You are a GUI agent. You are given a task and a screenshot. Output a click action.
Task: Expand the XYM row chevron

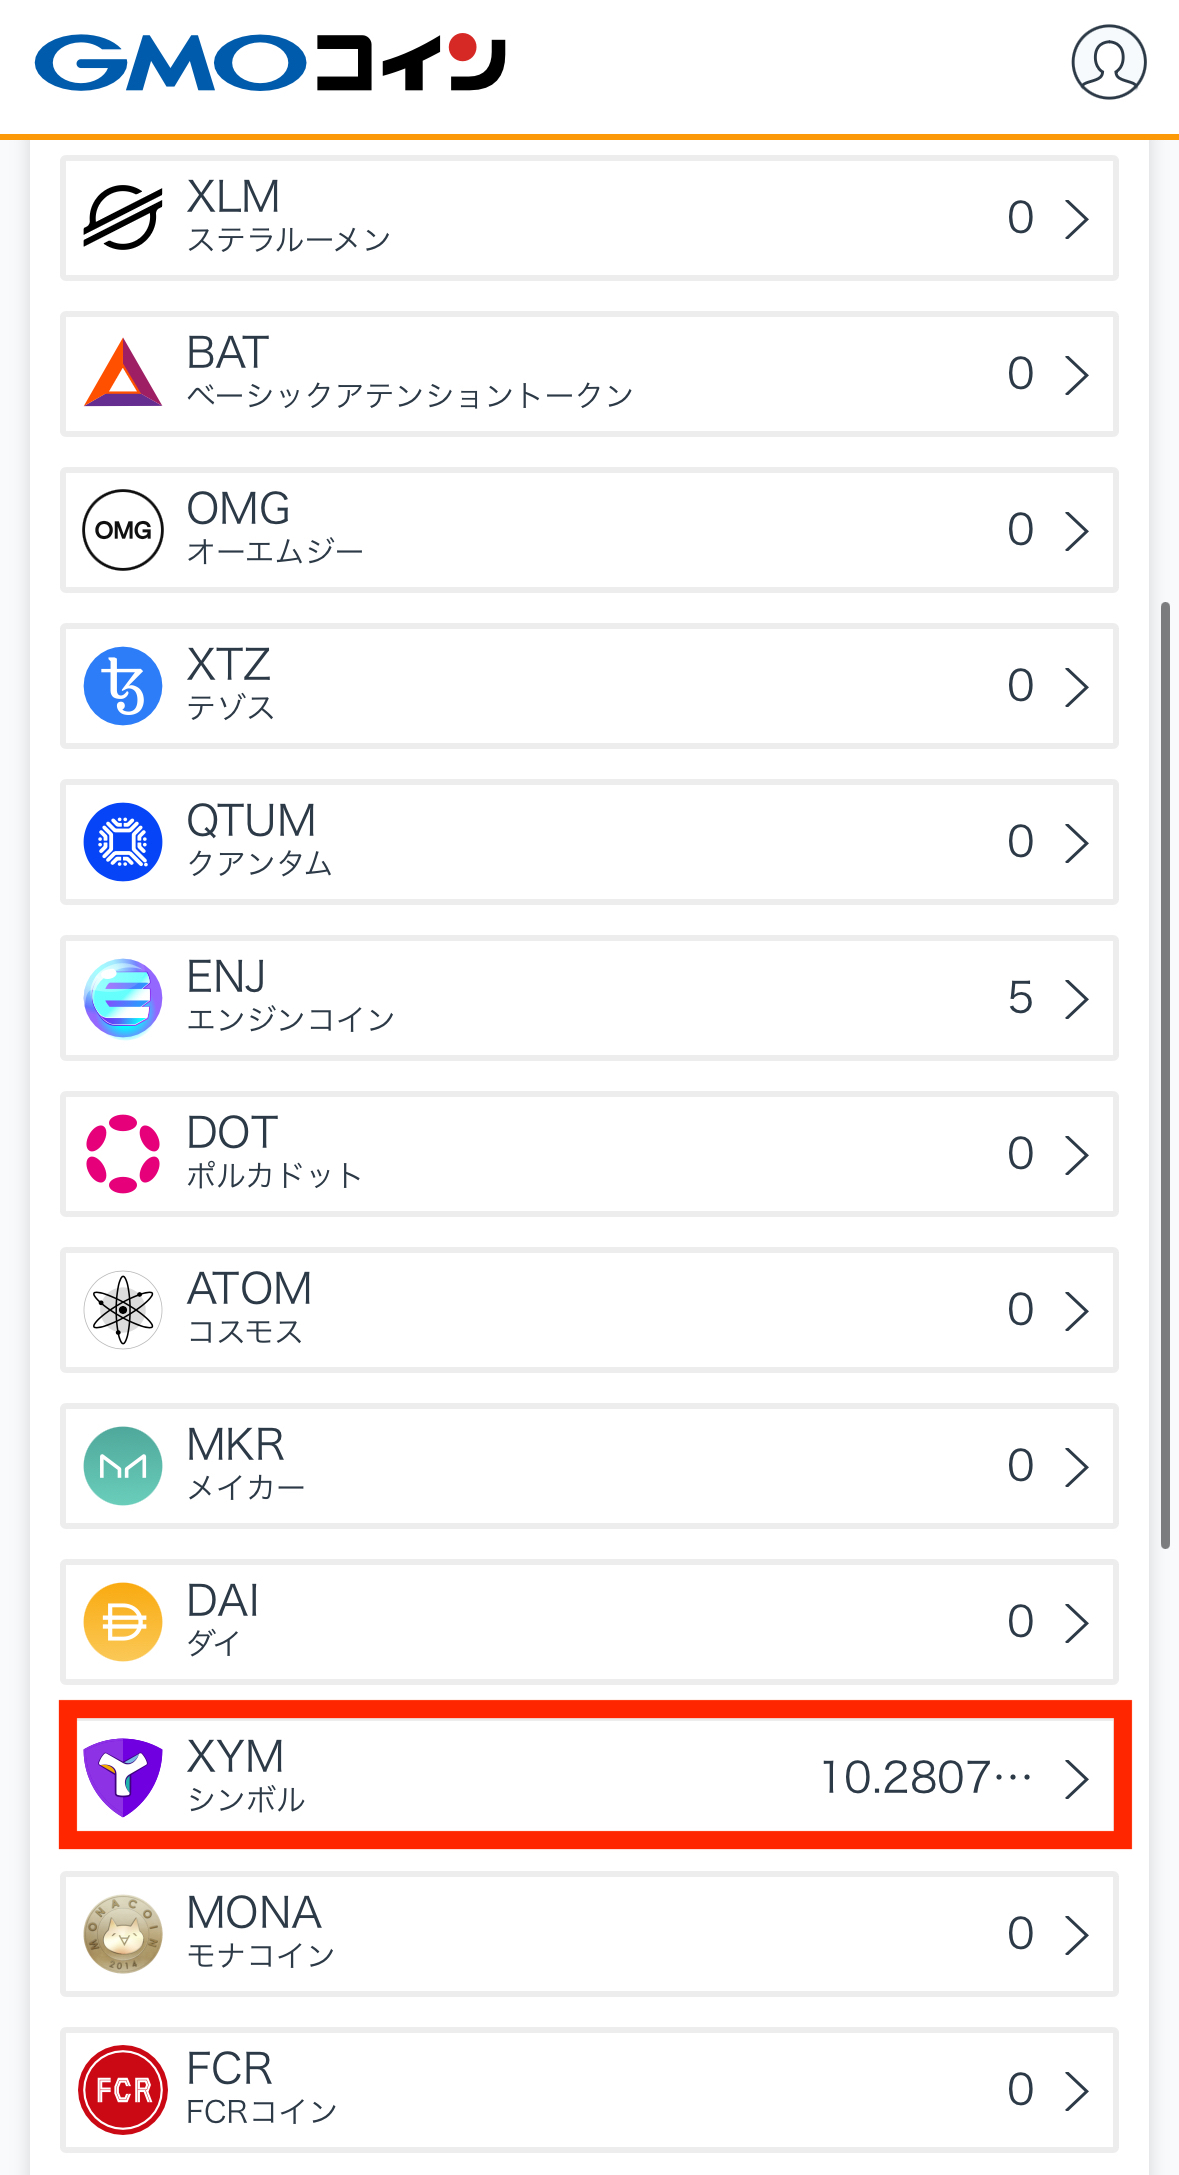[1076, 1778]
